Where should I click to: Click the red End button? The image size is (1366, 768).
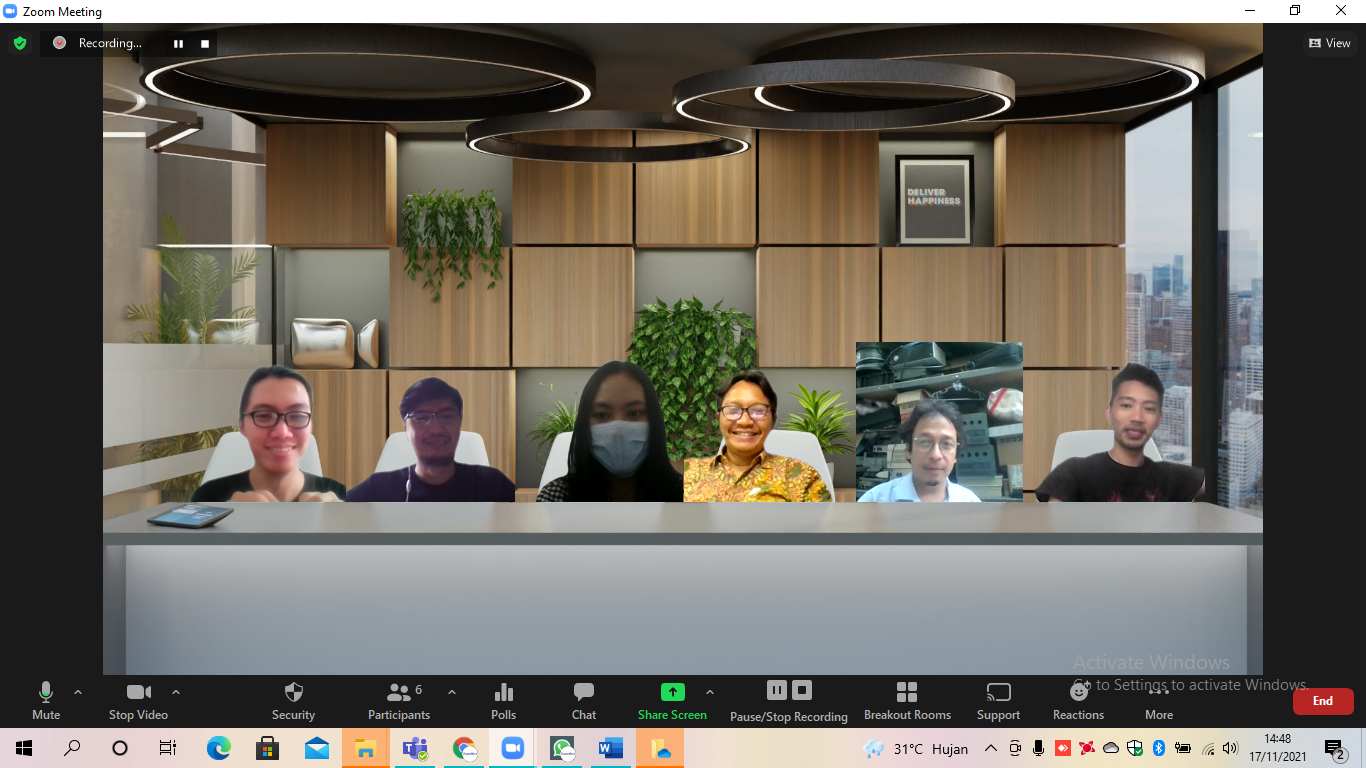1322,701
